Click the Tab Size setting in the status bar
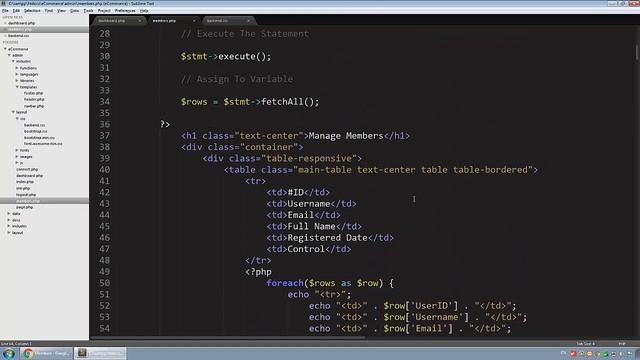 coord(586,344)
